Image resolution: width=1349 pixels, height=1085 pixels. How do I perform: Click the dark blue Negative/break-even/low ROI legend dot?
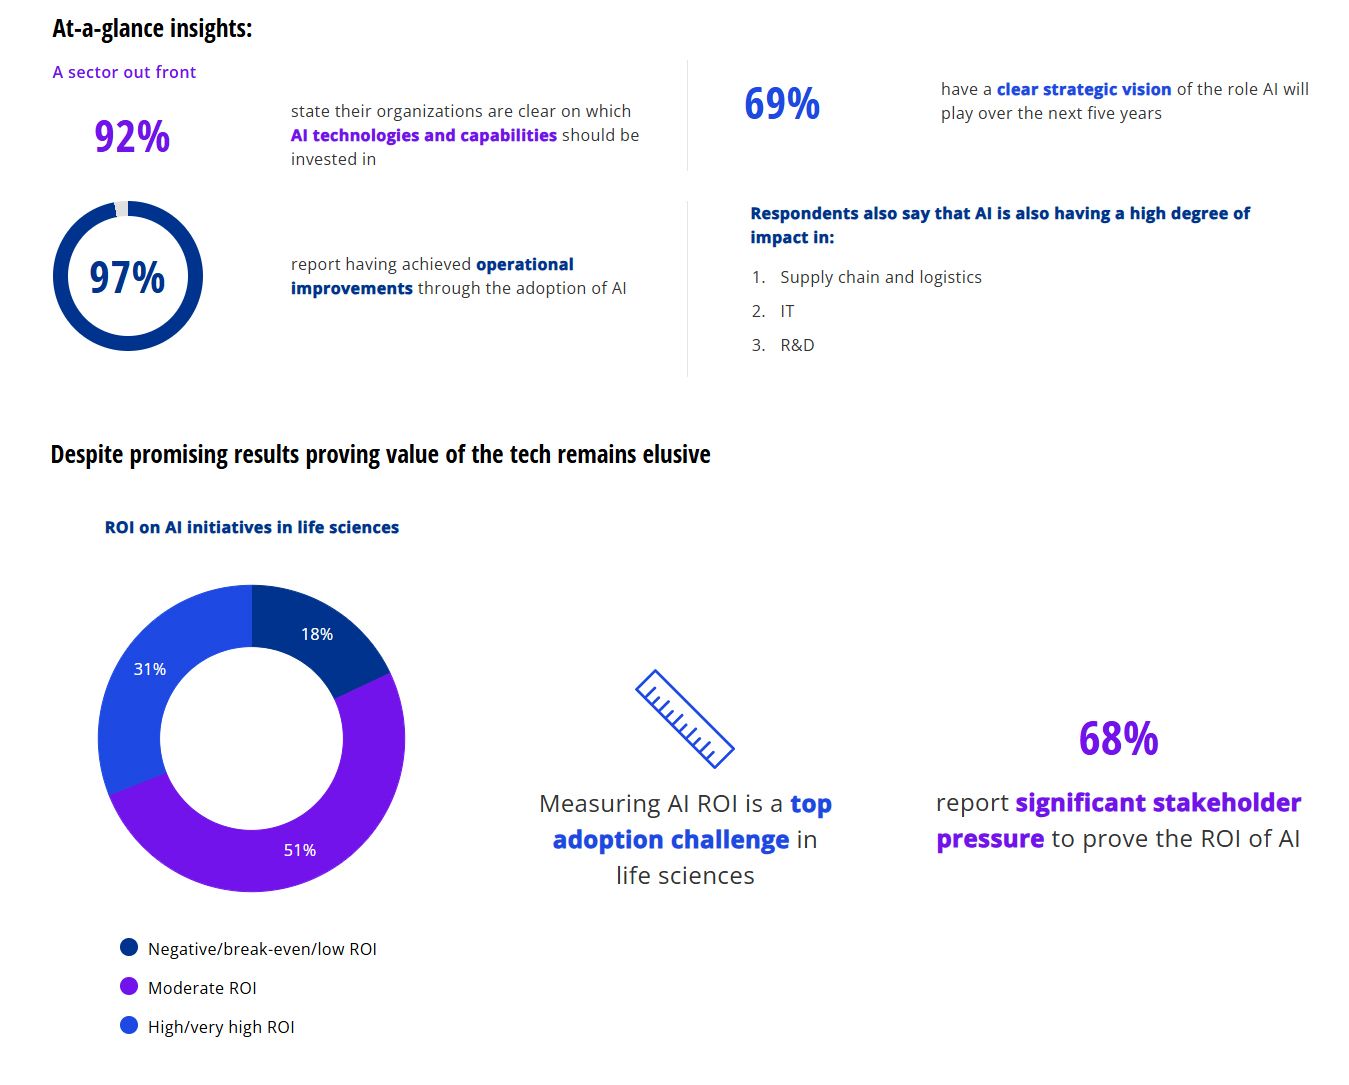129,947
